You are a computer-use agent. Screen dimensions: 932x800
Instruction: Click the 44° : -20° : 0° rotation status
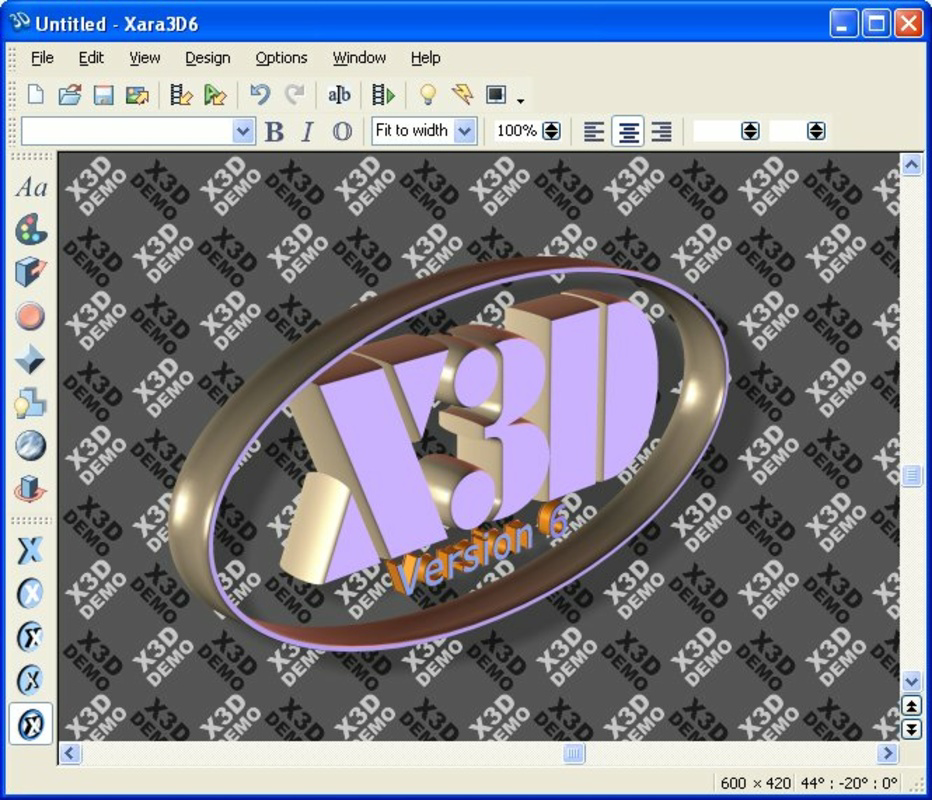pos(849,783)
